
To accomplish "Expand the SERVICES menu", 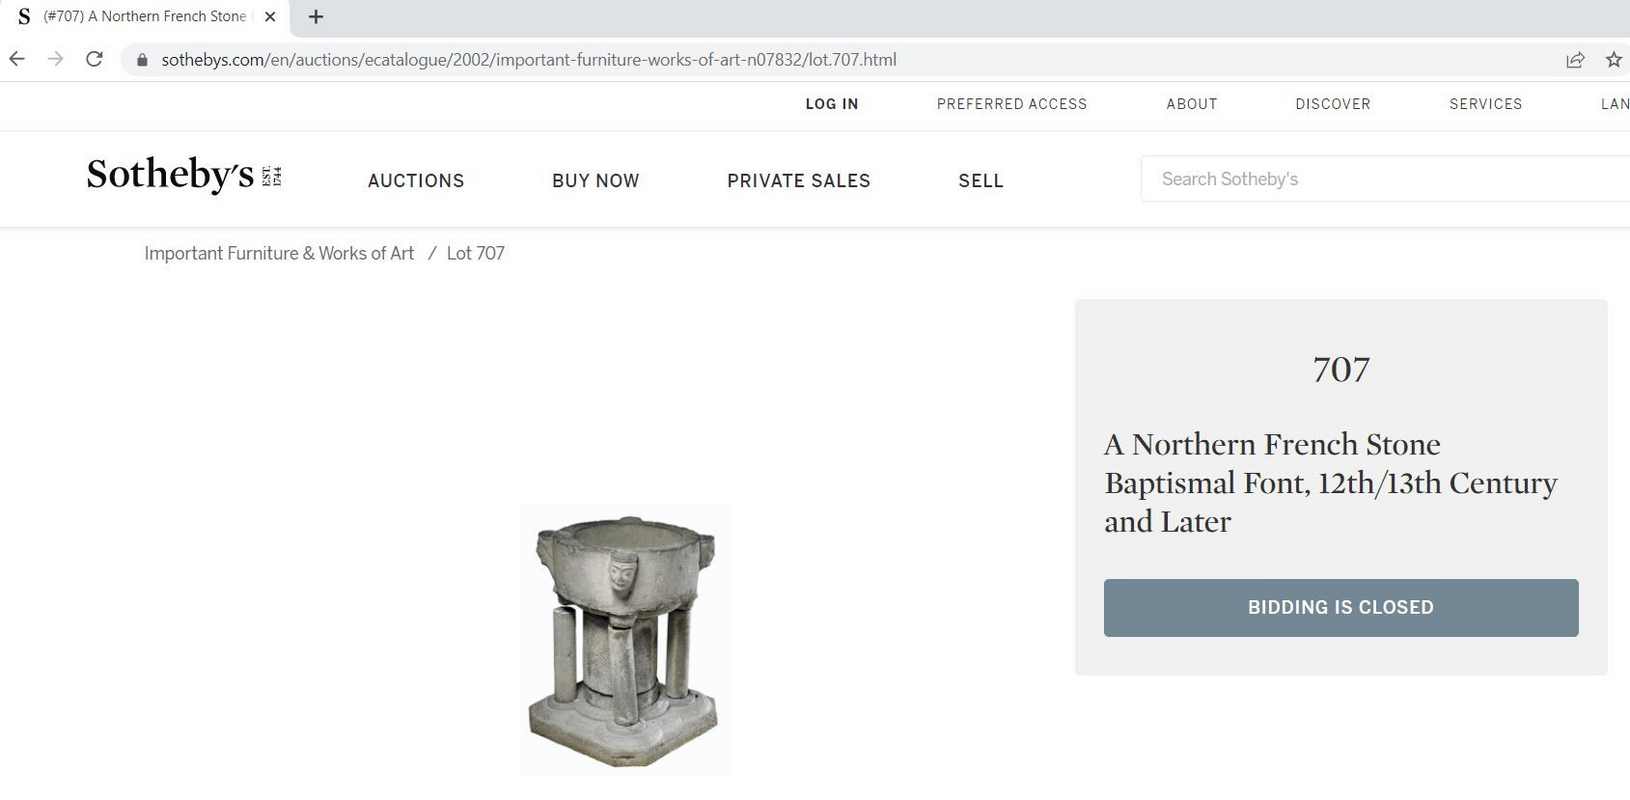I will point(1486,104).
